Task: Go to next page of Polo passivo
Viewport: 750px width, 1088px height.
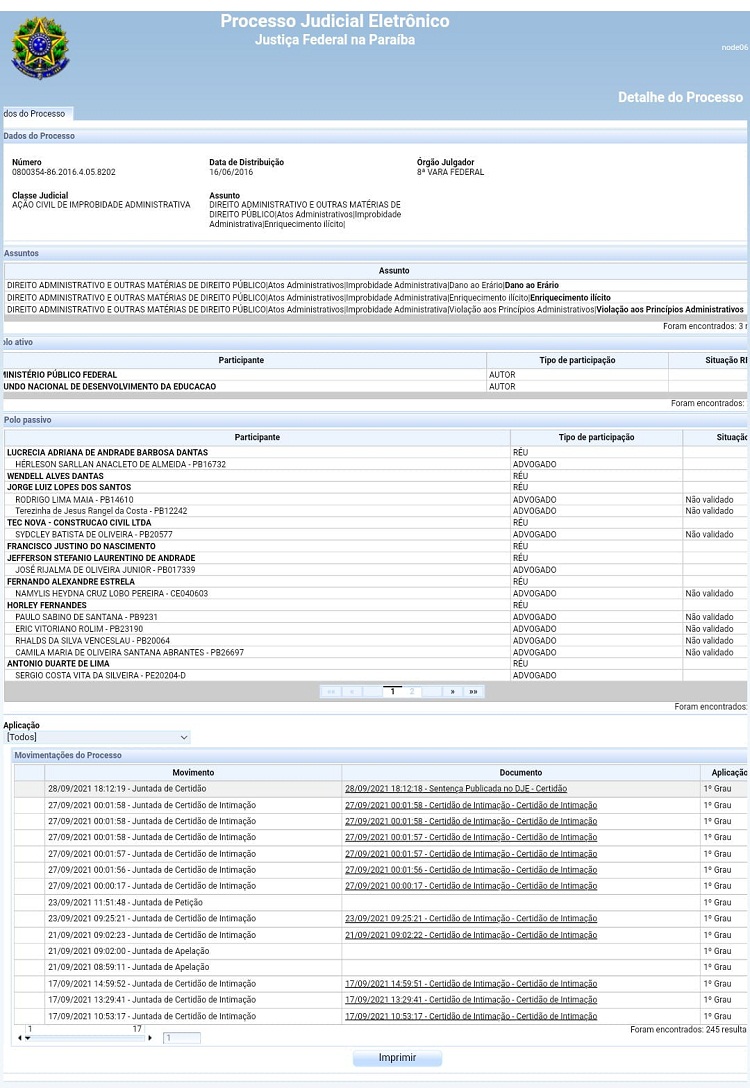Action: click(452, 691)
